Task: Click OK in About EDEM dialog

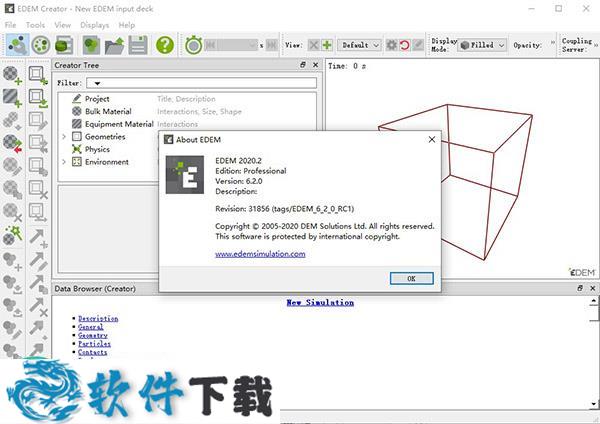Action: [x=411, y=279]
